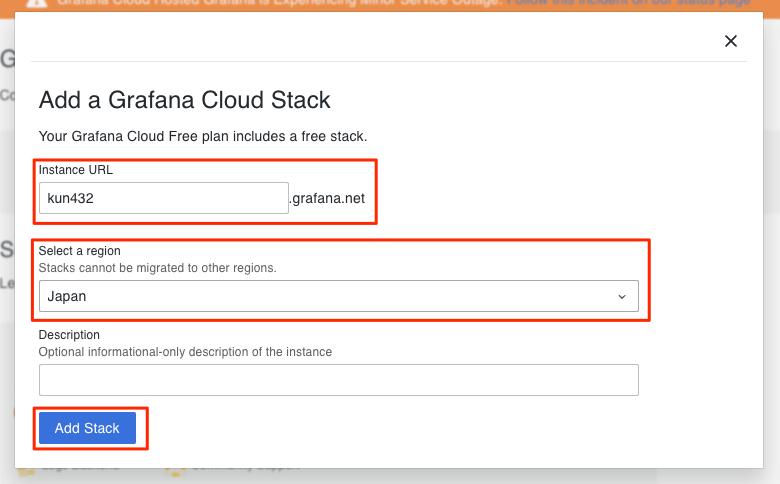Image resolution: width=780 pixels, height=484 pixels.
Task: Click the .grafana.net domain suffix text
Action: coord(327,198)
